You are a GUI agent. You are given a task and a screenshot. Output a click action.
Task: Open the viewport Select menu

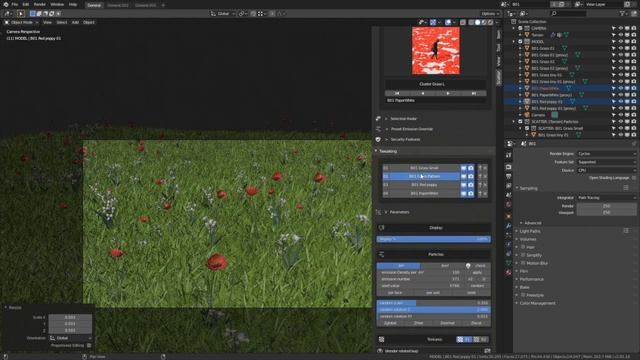click(x=62, y=22)
